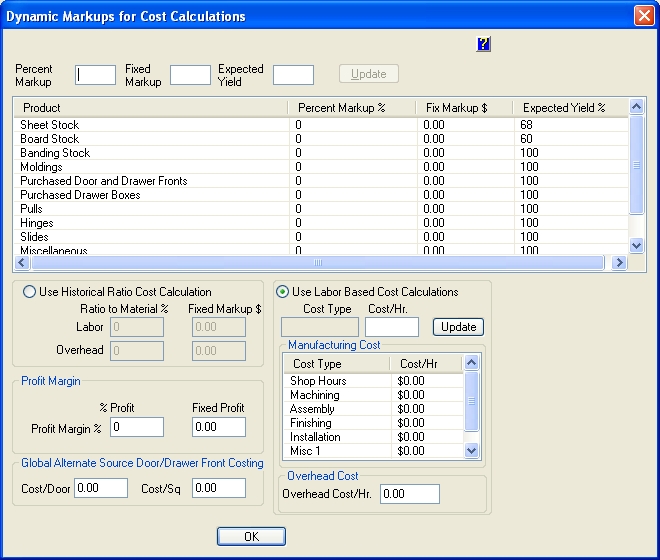660x560 pixels.
Task: Click the Cost/Door input field
Action: click(x=101, y=488)
